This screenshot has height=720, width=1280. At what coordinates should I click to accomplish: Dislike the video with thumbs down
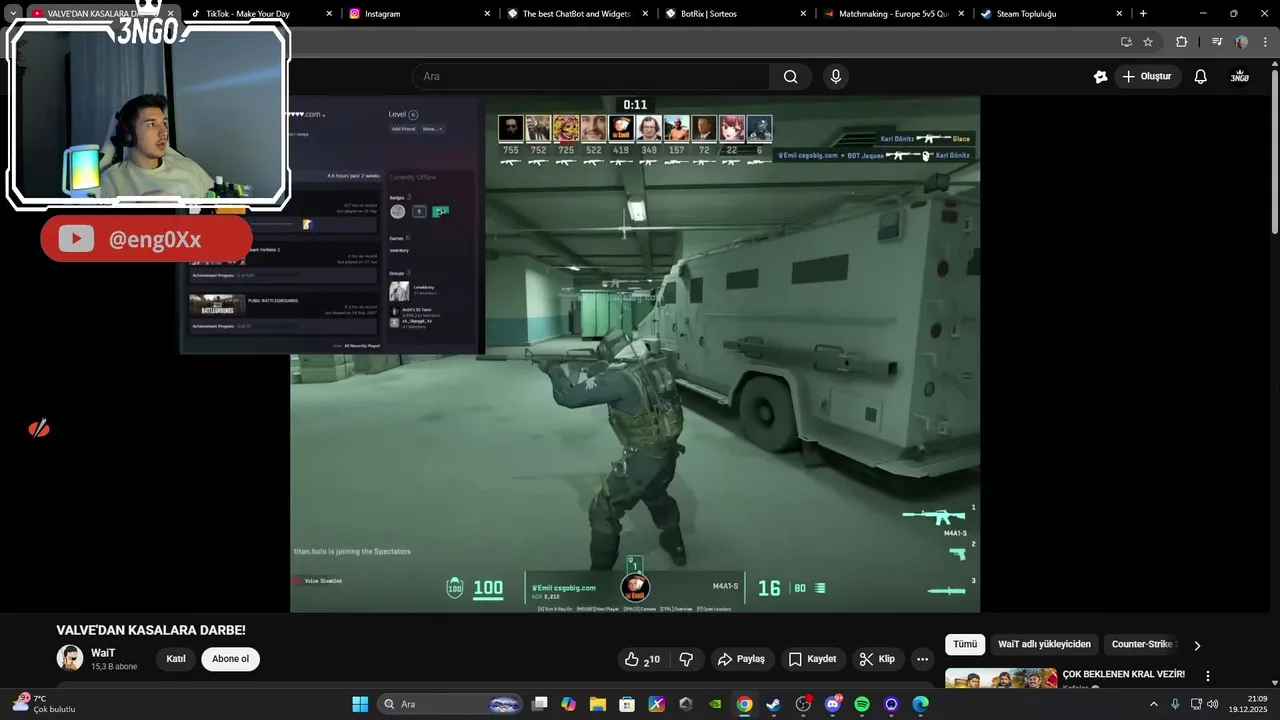tap(686, 659)
